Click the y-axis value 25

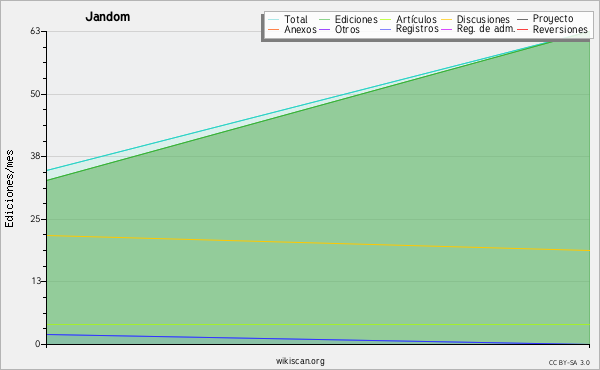(35, 219)
